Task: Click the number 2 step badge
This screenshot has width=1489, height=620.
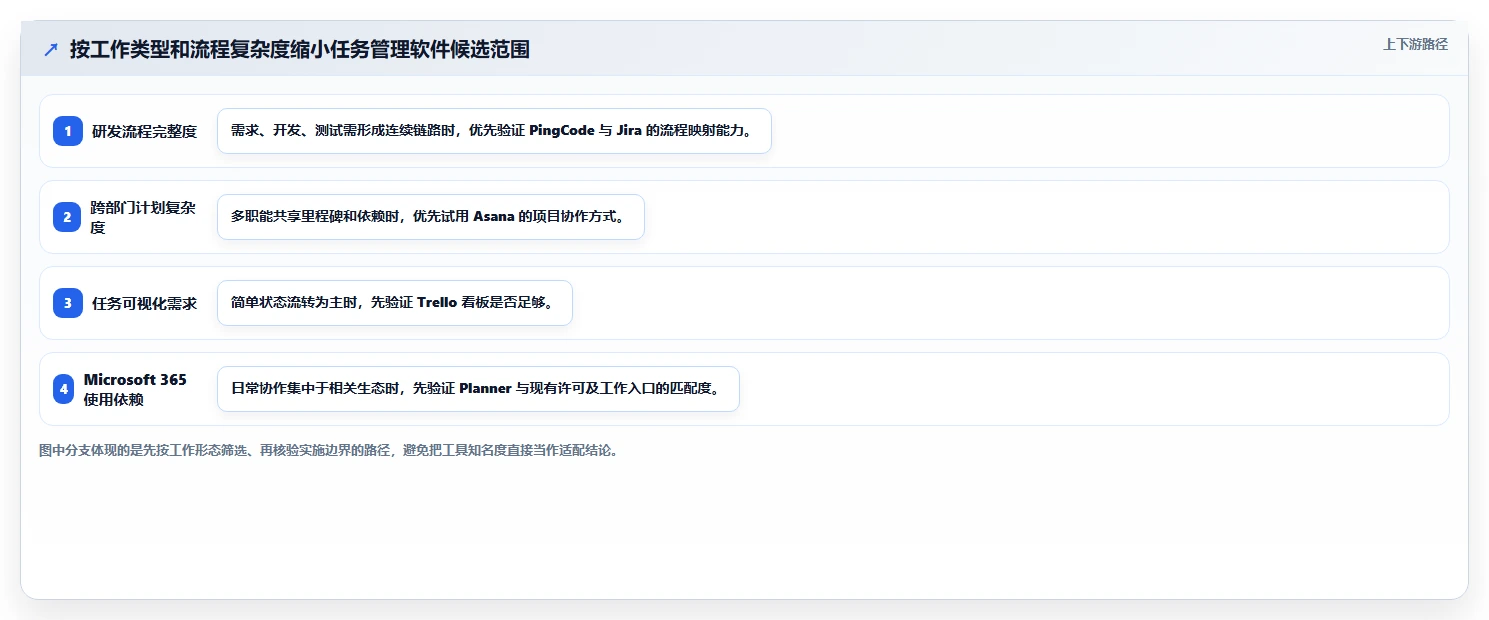Action: (x=68, y=217)
